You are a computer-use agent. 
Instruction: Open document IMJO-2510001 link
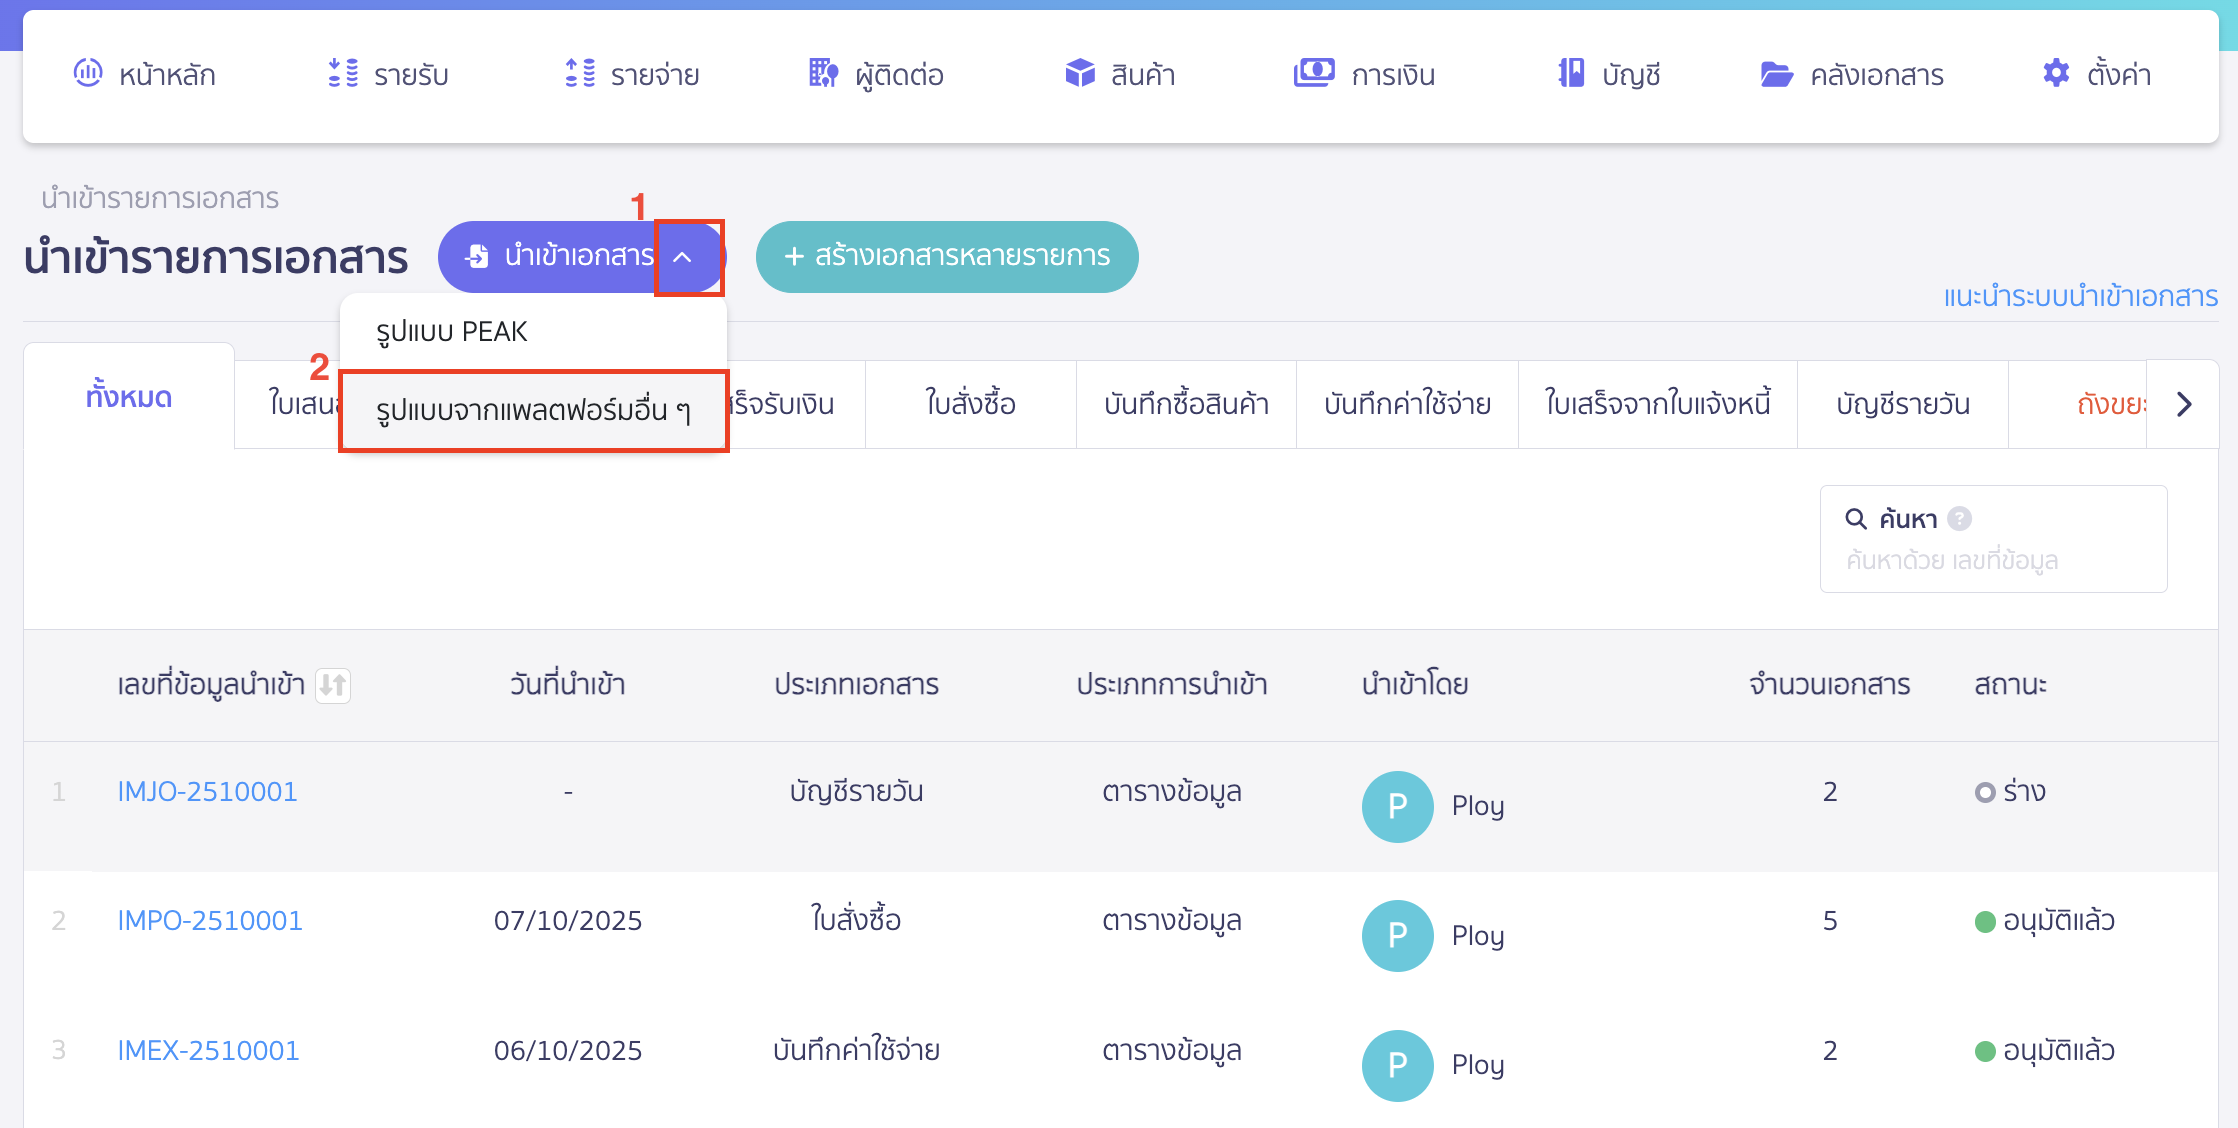207,790
